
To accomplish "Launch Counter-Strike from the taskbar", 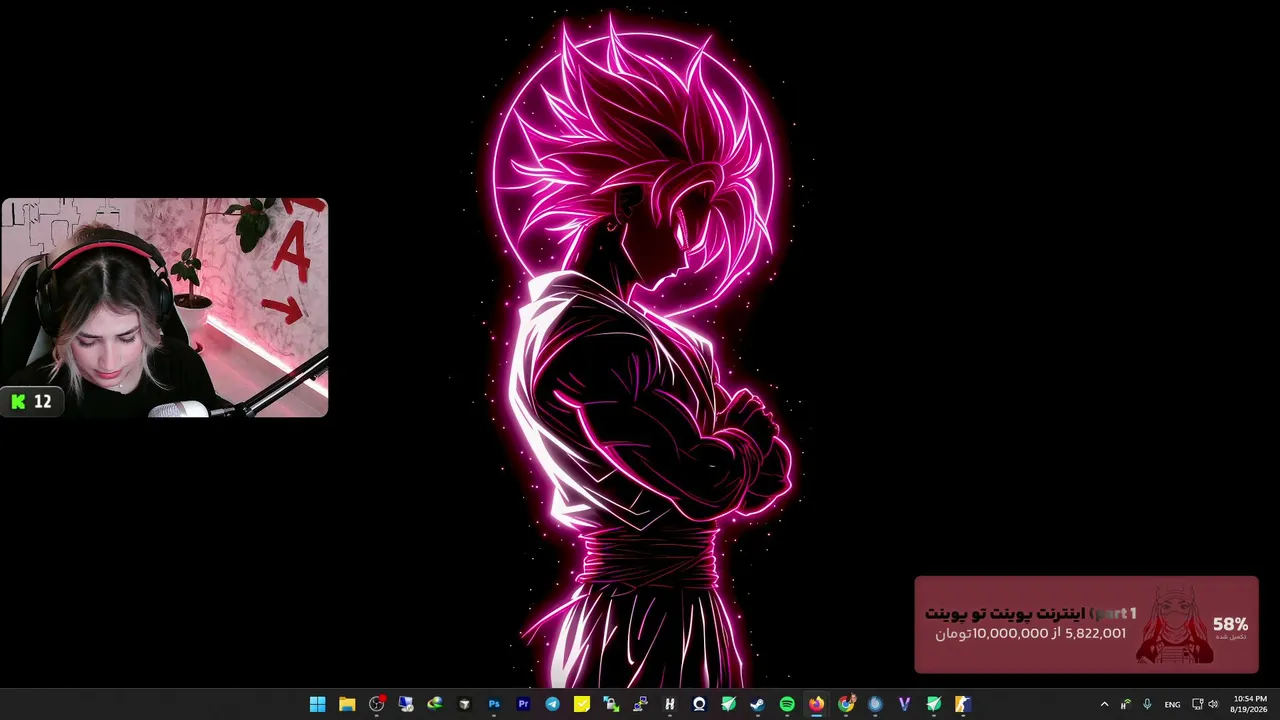I will point(963,704).
